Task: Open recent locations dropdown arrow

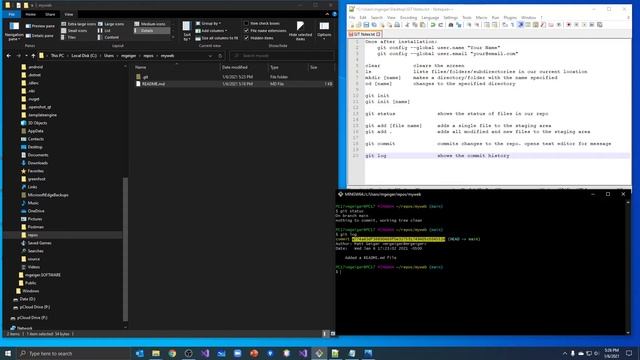Action: 26,56
